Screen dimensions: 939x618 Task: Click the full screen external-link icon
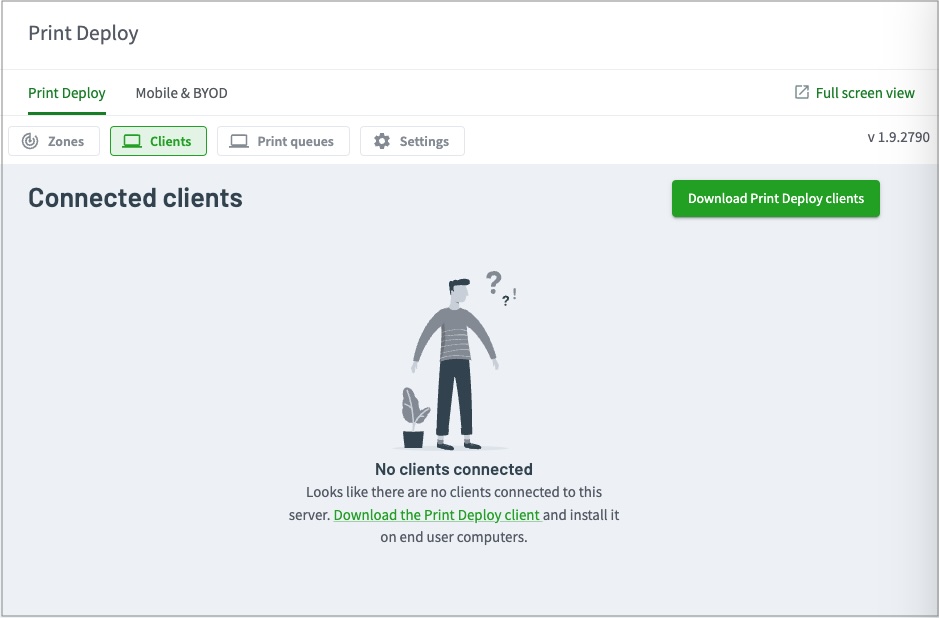click(801, 92)
